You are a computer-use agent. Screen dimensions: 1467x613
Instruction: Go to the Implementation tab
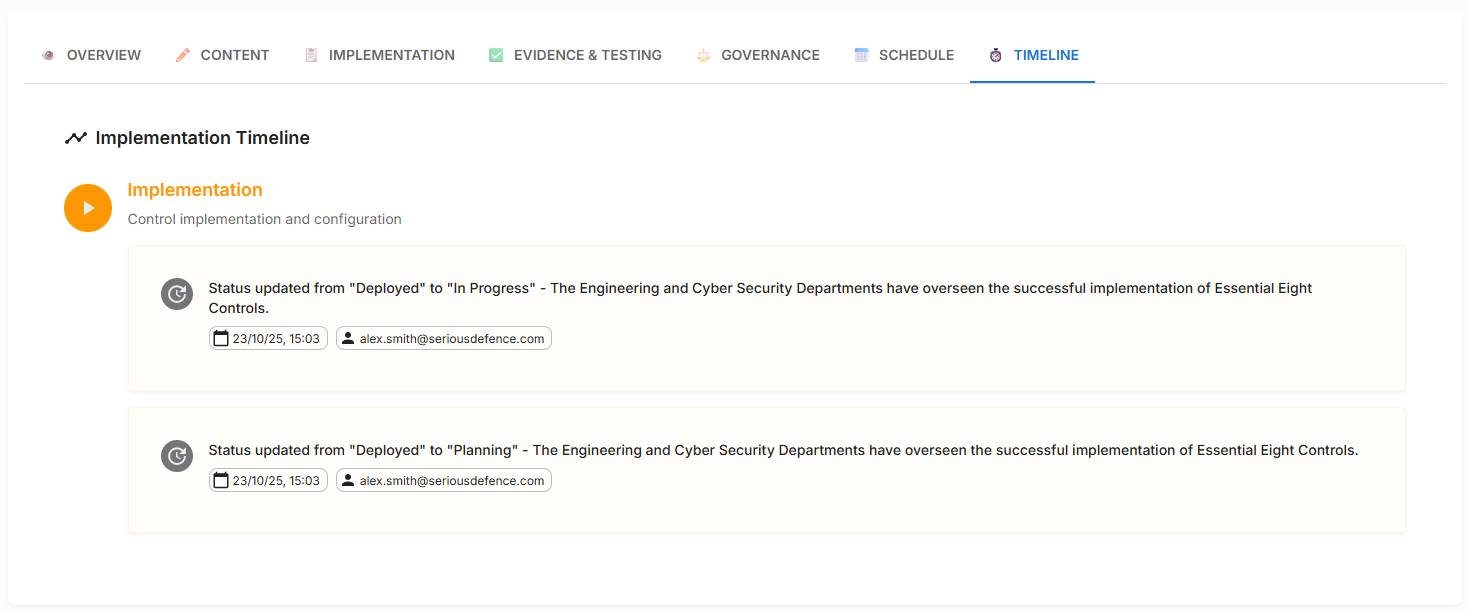[x=379, y=55]
